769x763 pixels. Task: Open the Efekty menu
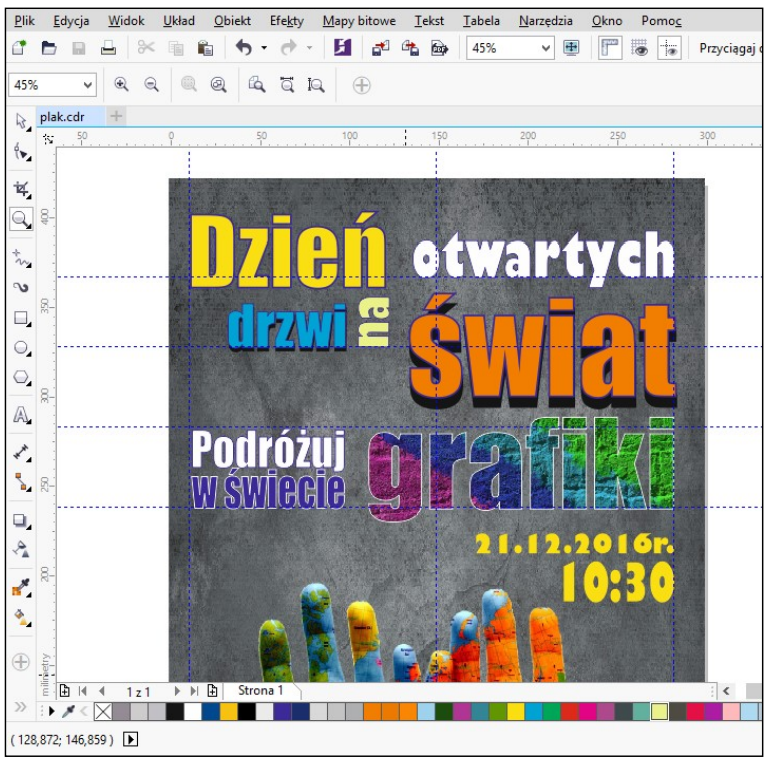287,21
